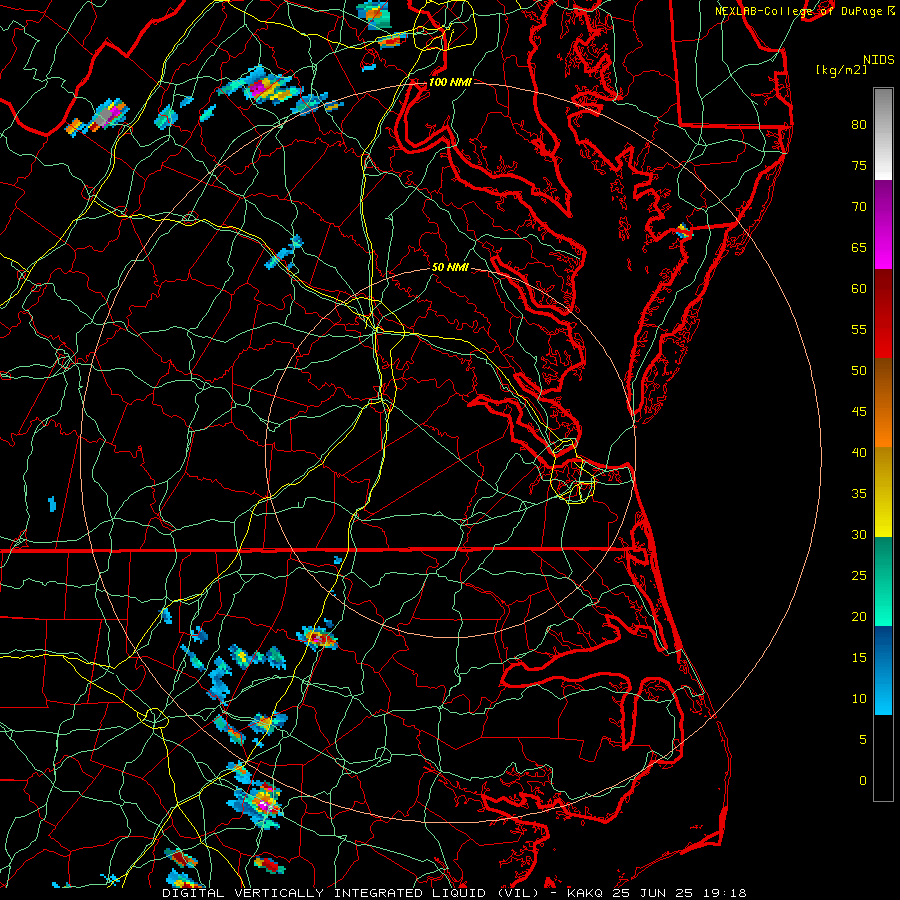Select the blue segment of the color bar
Viewport: 900px width, 900px height.
(883, 670)
